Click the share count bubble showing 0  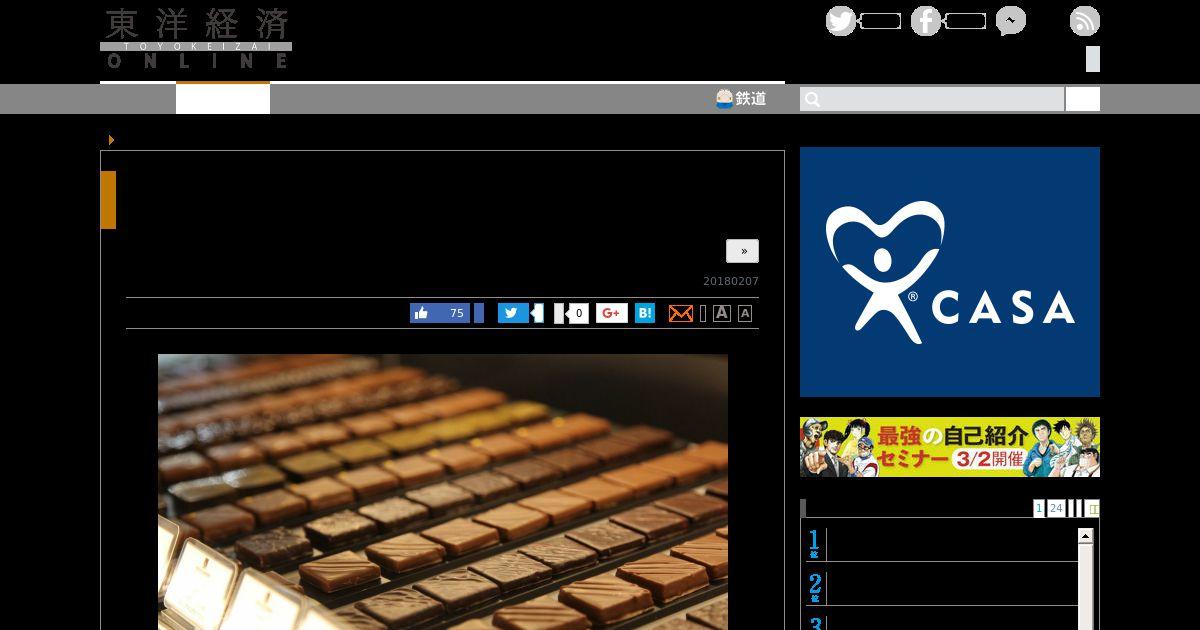(578, 313)
